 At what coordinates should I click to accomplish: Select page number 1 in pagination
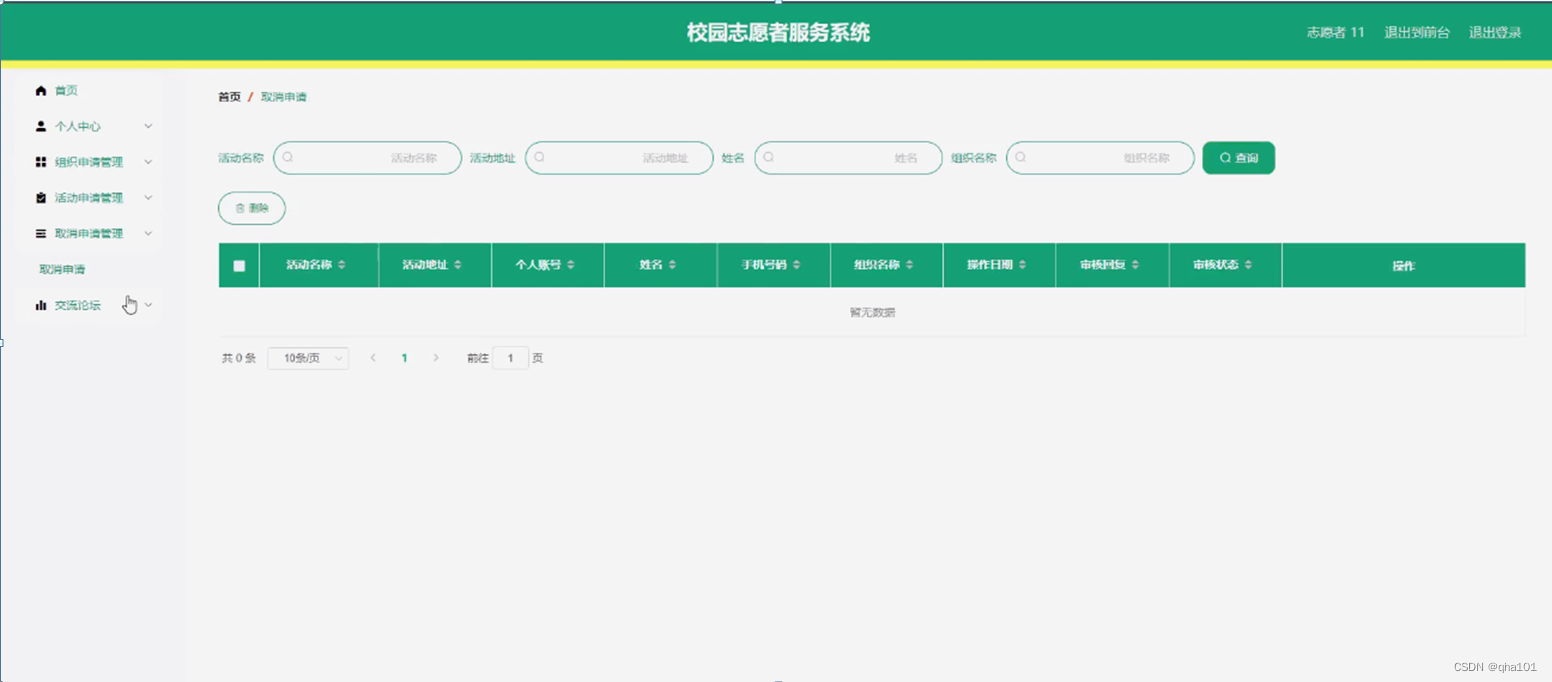point(404,358)
